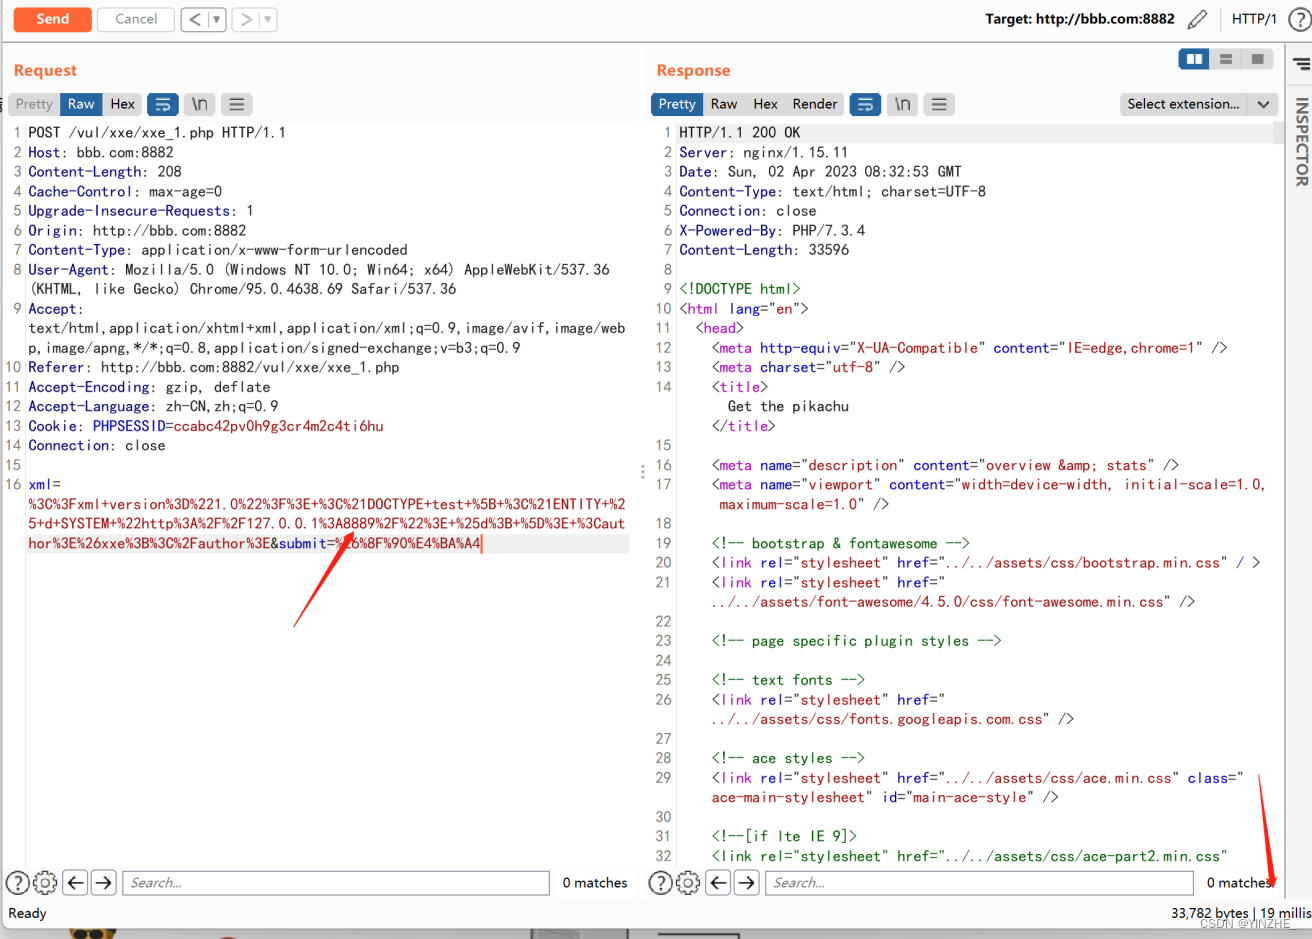Image resolution: width=1312 pixels, height=939 pixels.
Task: Switch response view to Pretty tab
Action: (677, 104)
